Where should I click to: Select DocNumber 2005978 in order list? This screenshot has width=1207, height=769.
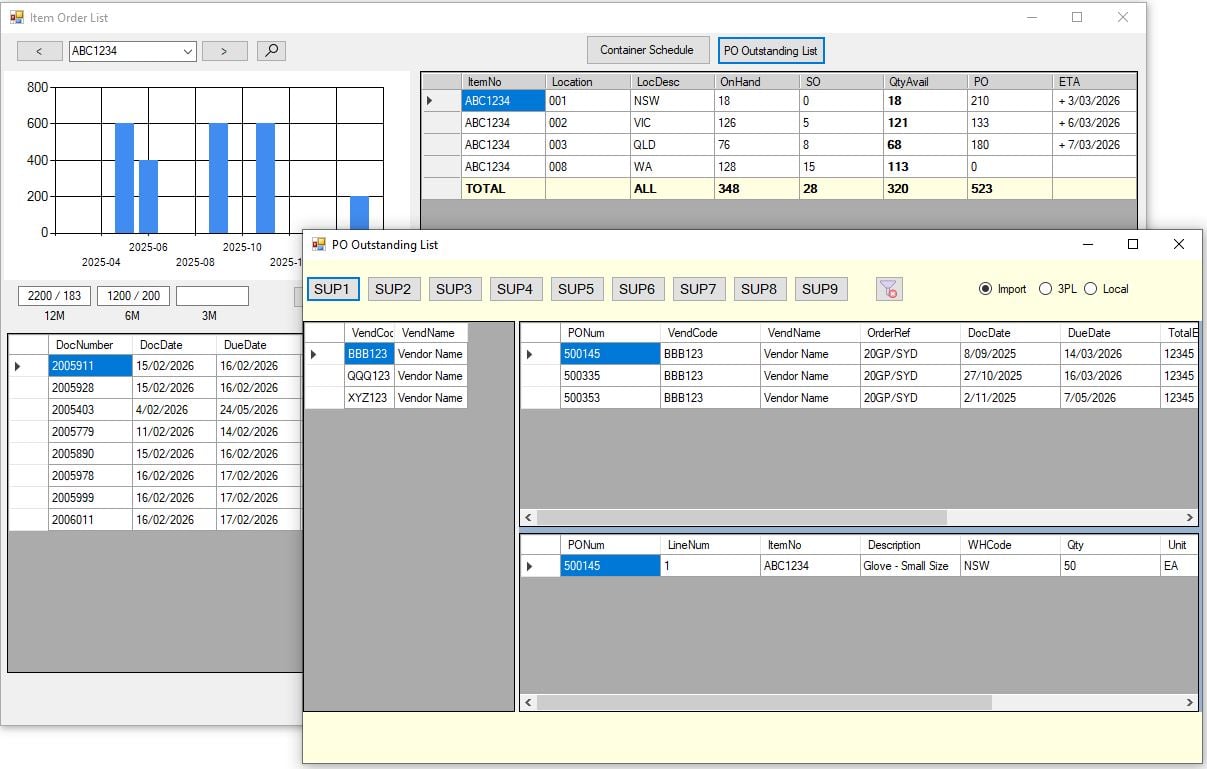tap(90, 476)
